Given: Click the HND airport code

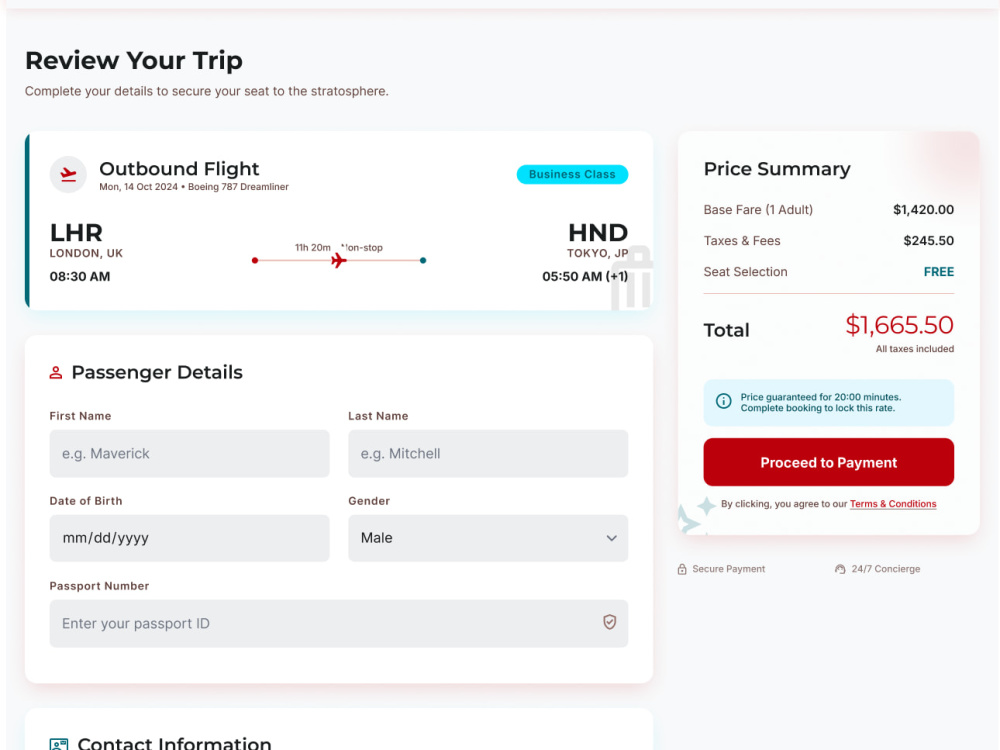Looking at the screenshot, I should click(x=598, y=233).
